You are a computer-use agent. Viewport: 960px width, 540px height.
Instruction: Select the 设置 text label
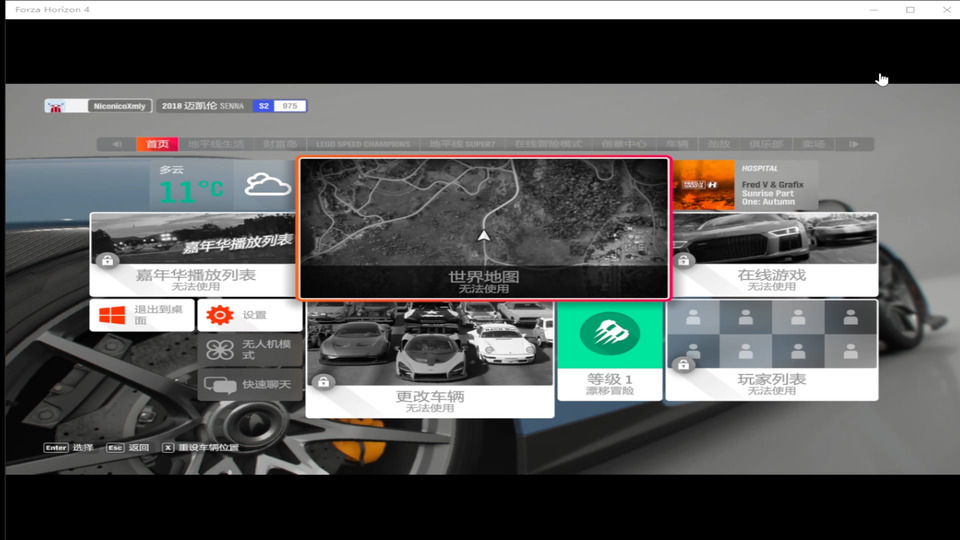click(254, 315)
